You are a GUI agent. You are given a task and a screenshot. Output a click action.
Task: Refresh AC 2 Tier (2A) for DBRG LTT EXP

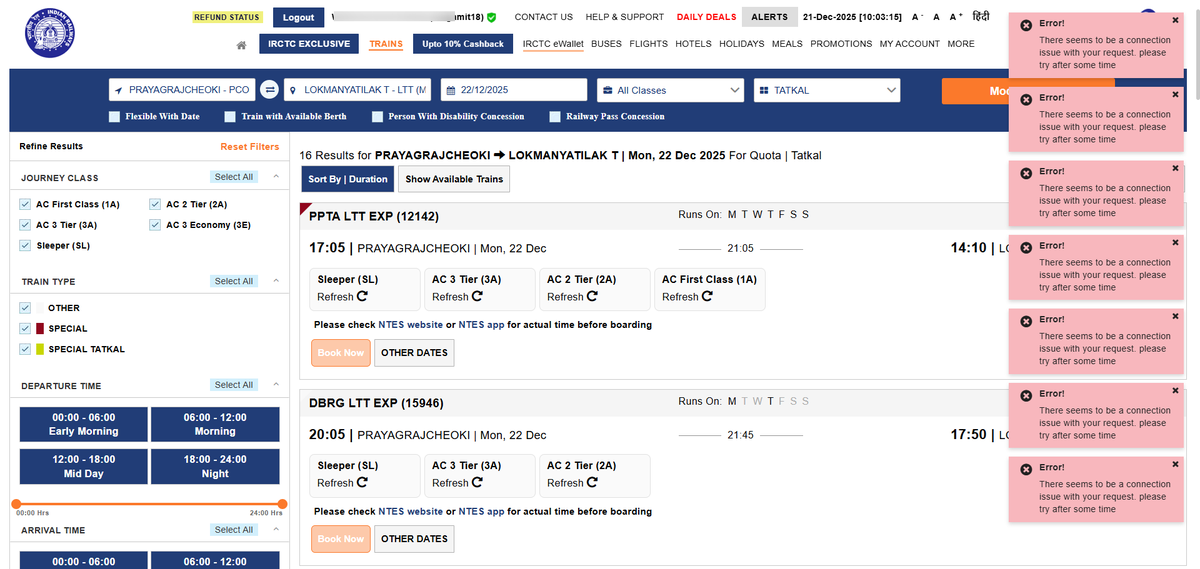coord(592,483)
